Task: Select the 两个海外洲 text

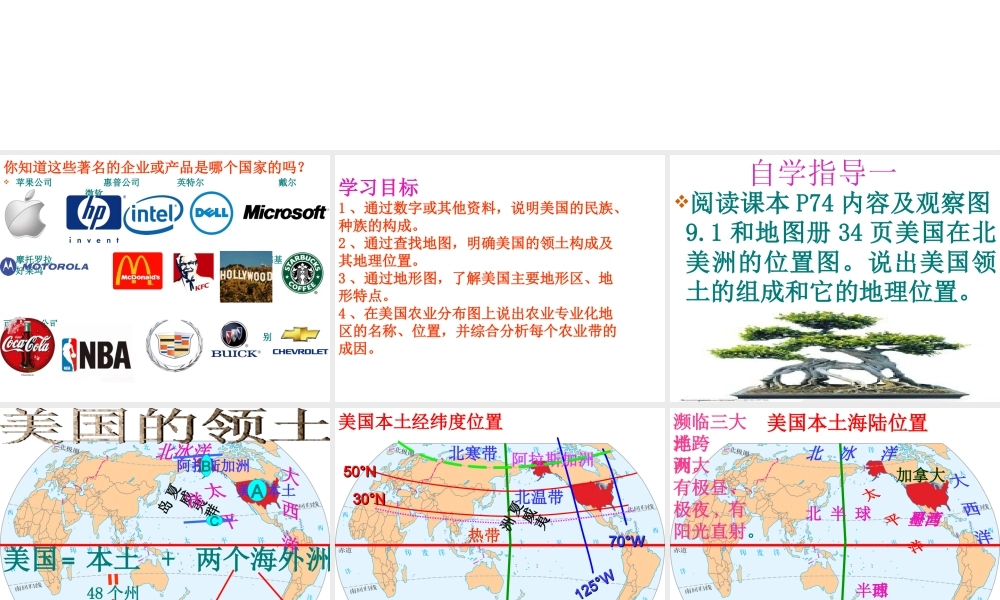Action: tap(263, 560)
